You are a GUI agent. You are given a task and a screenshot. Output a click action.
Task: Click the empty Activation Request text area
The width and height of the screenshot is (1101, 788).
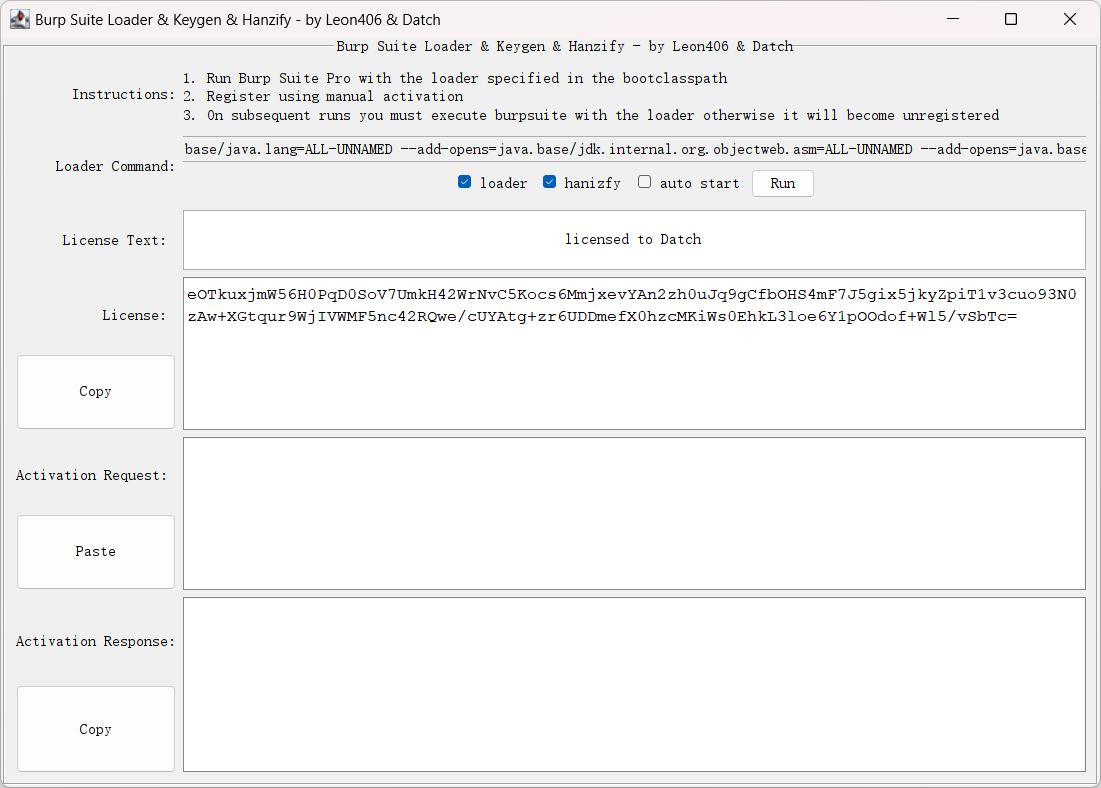[x=634, y=513]
